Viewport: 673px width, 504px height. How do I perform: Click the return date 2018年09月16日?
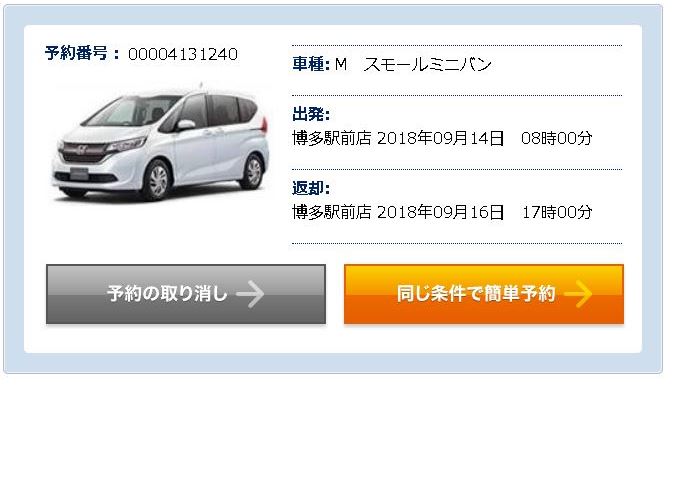click(x=440, y=212)
